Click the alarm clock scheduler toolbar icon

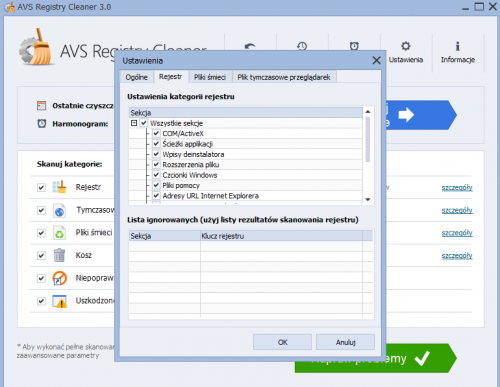click(354, 46)
